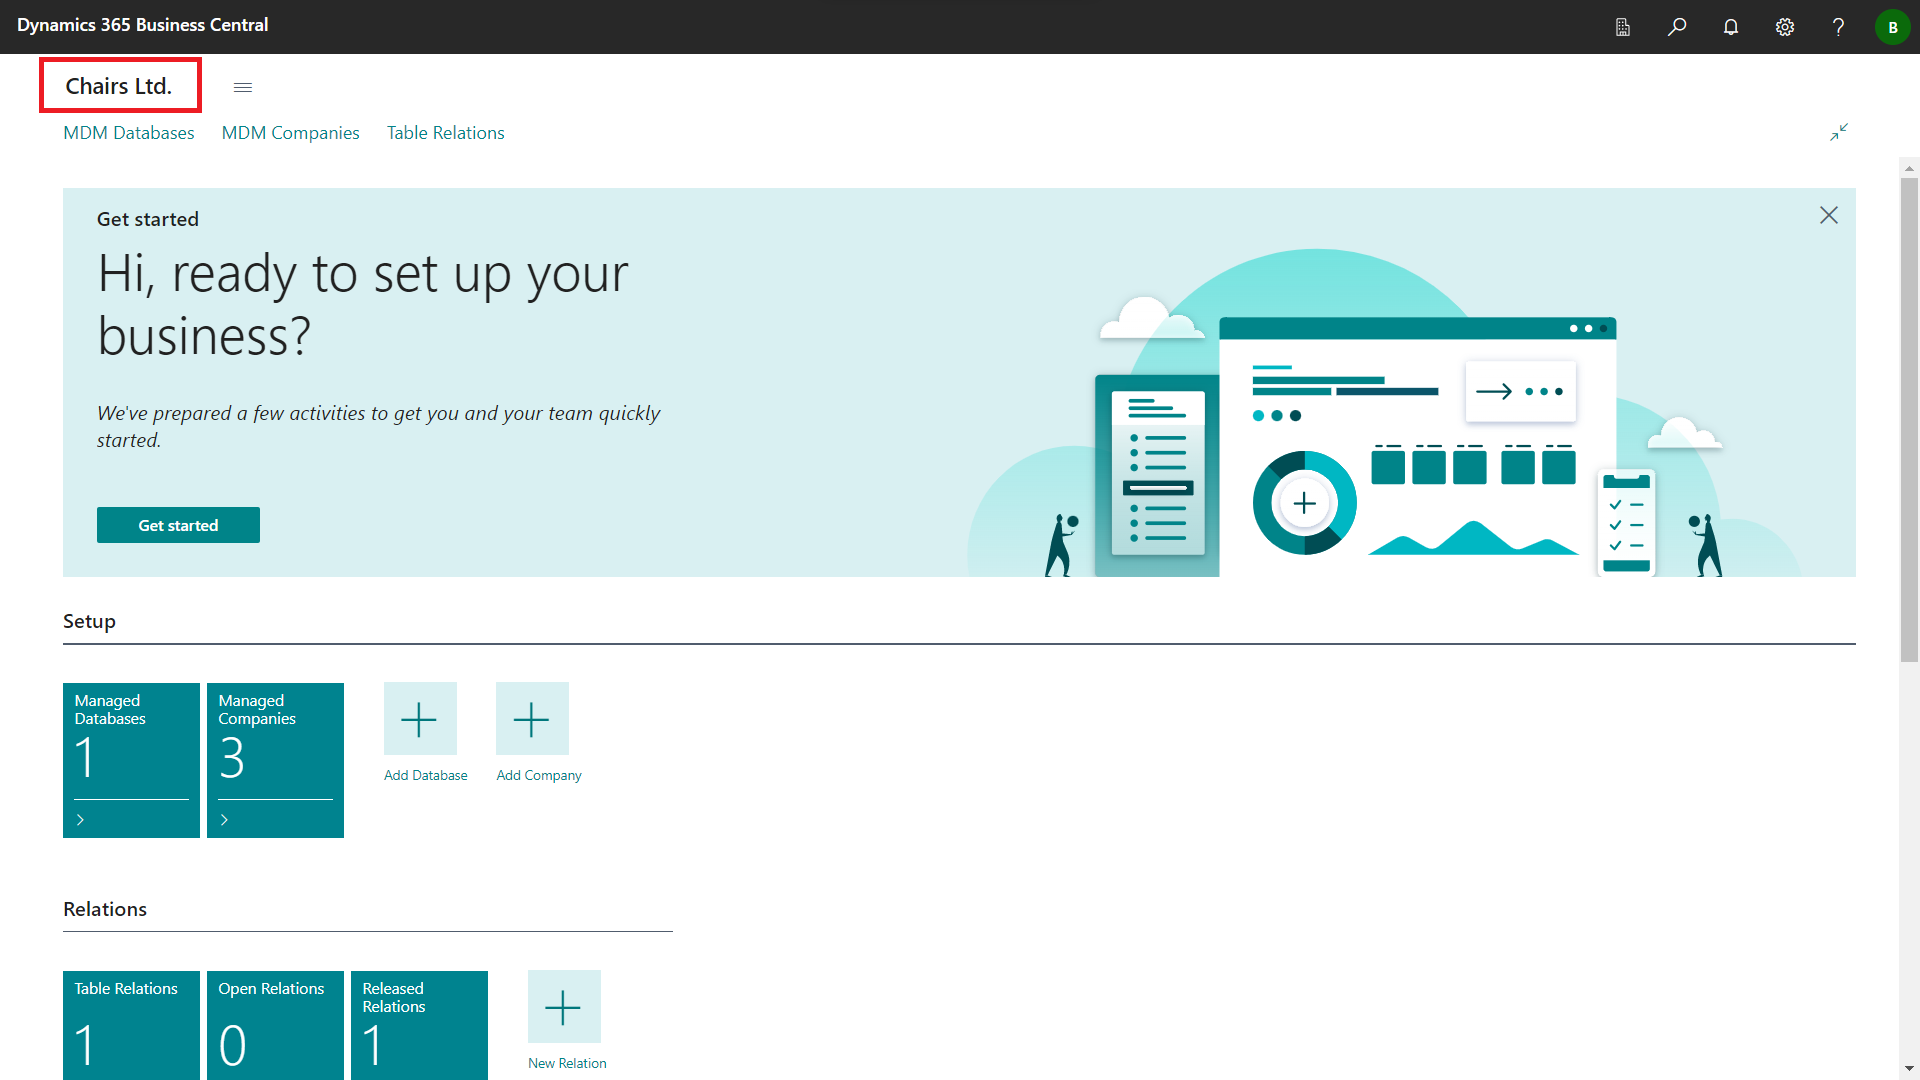Open hamburger navigation menu beside Chairs Ltd.
This screenshot has width=1920, height=1080.
pos(243,87)
